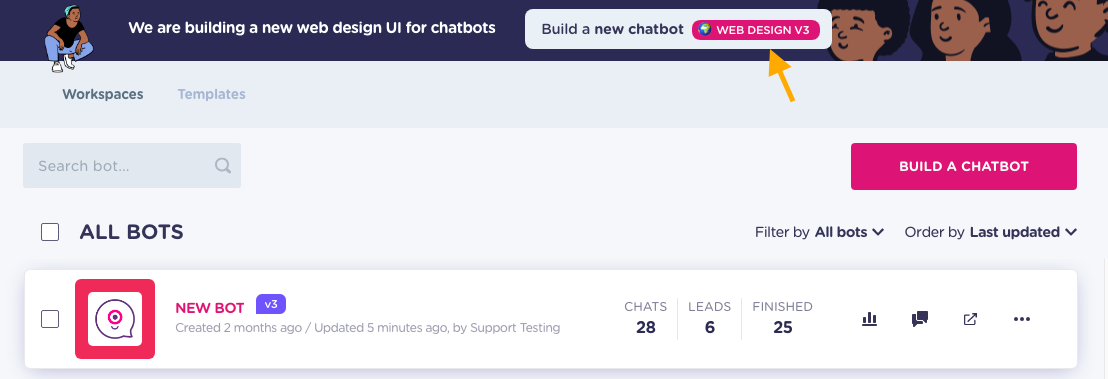This screenshot has width=1108, height=379.
Task: Click the search magnifier icon
Action: pos(223,165)
